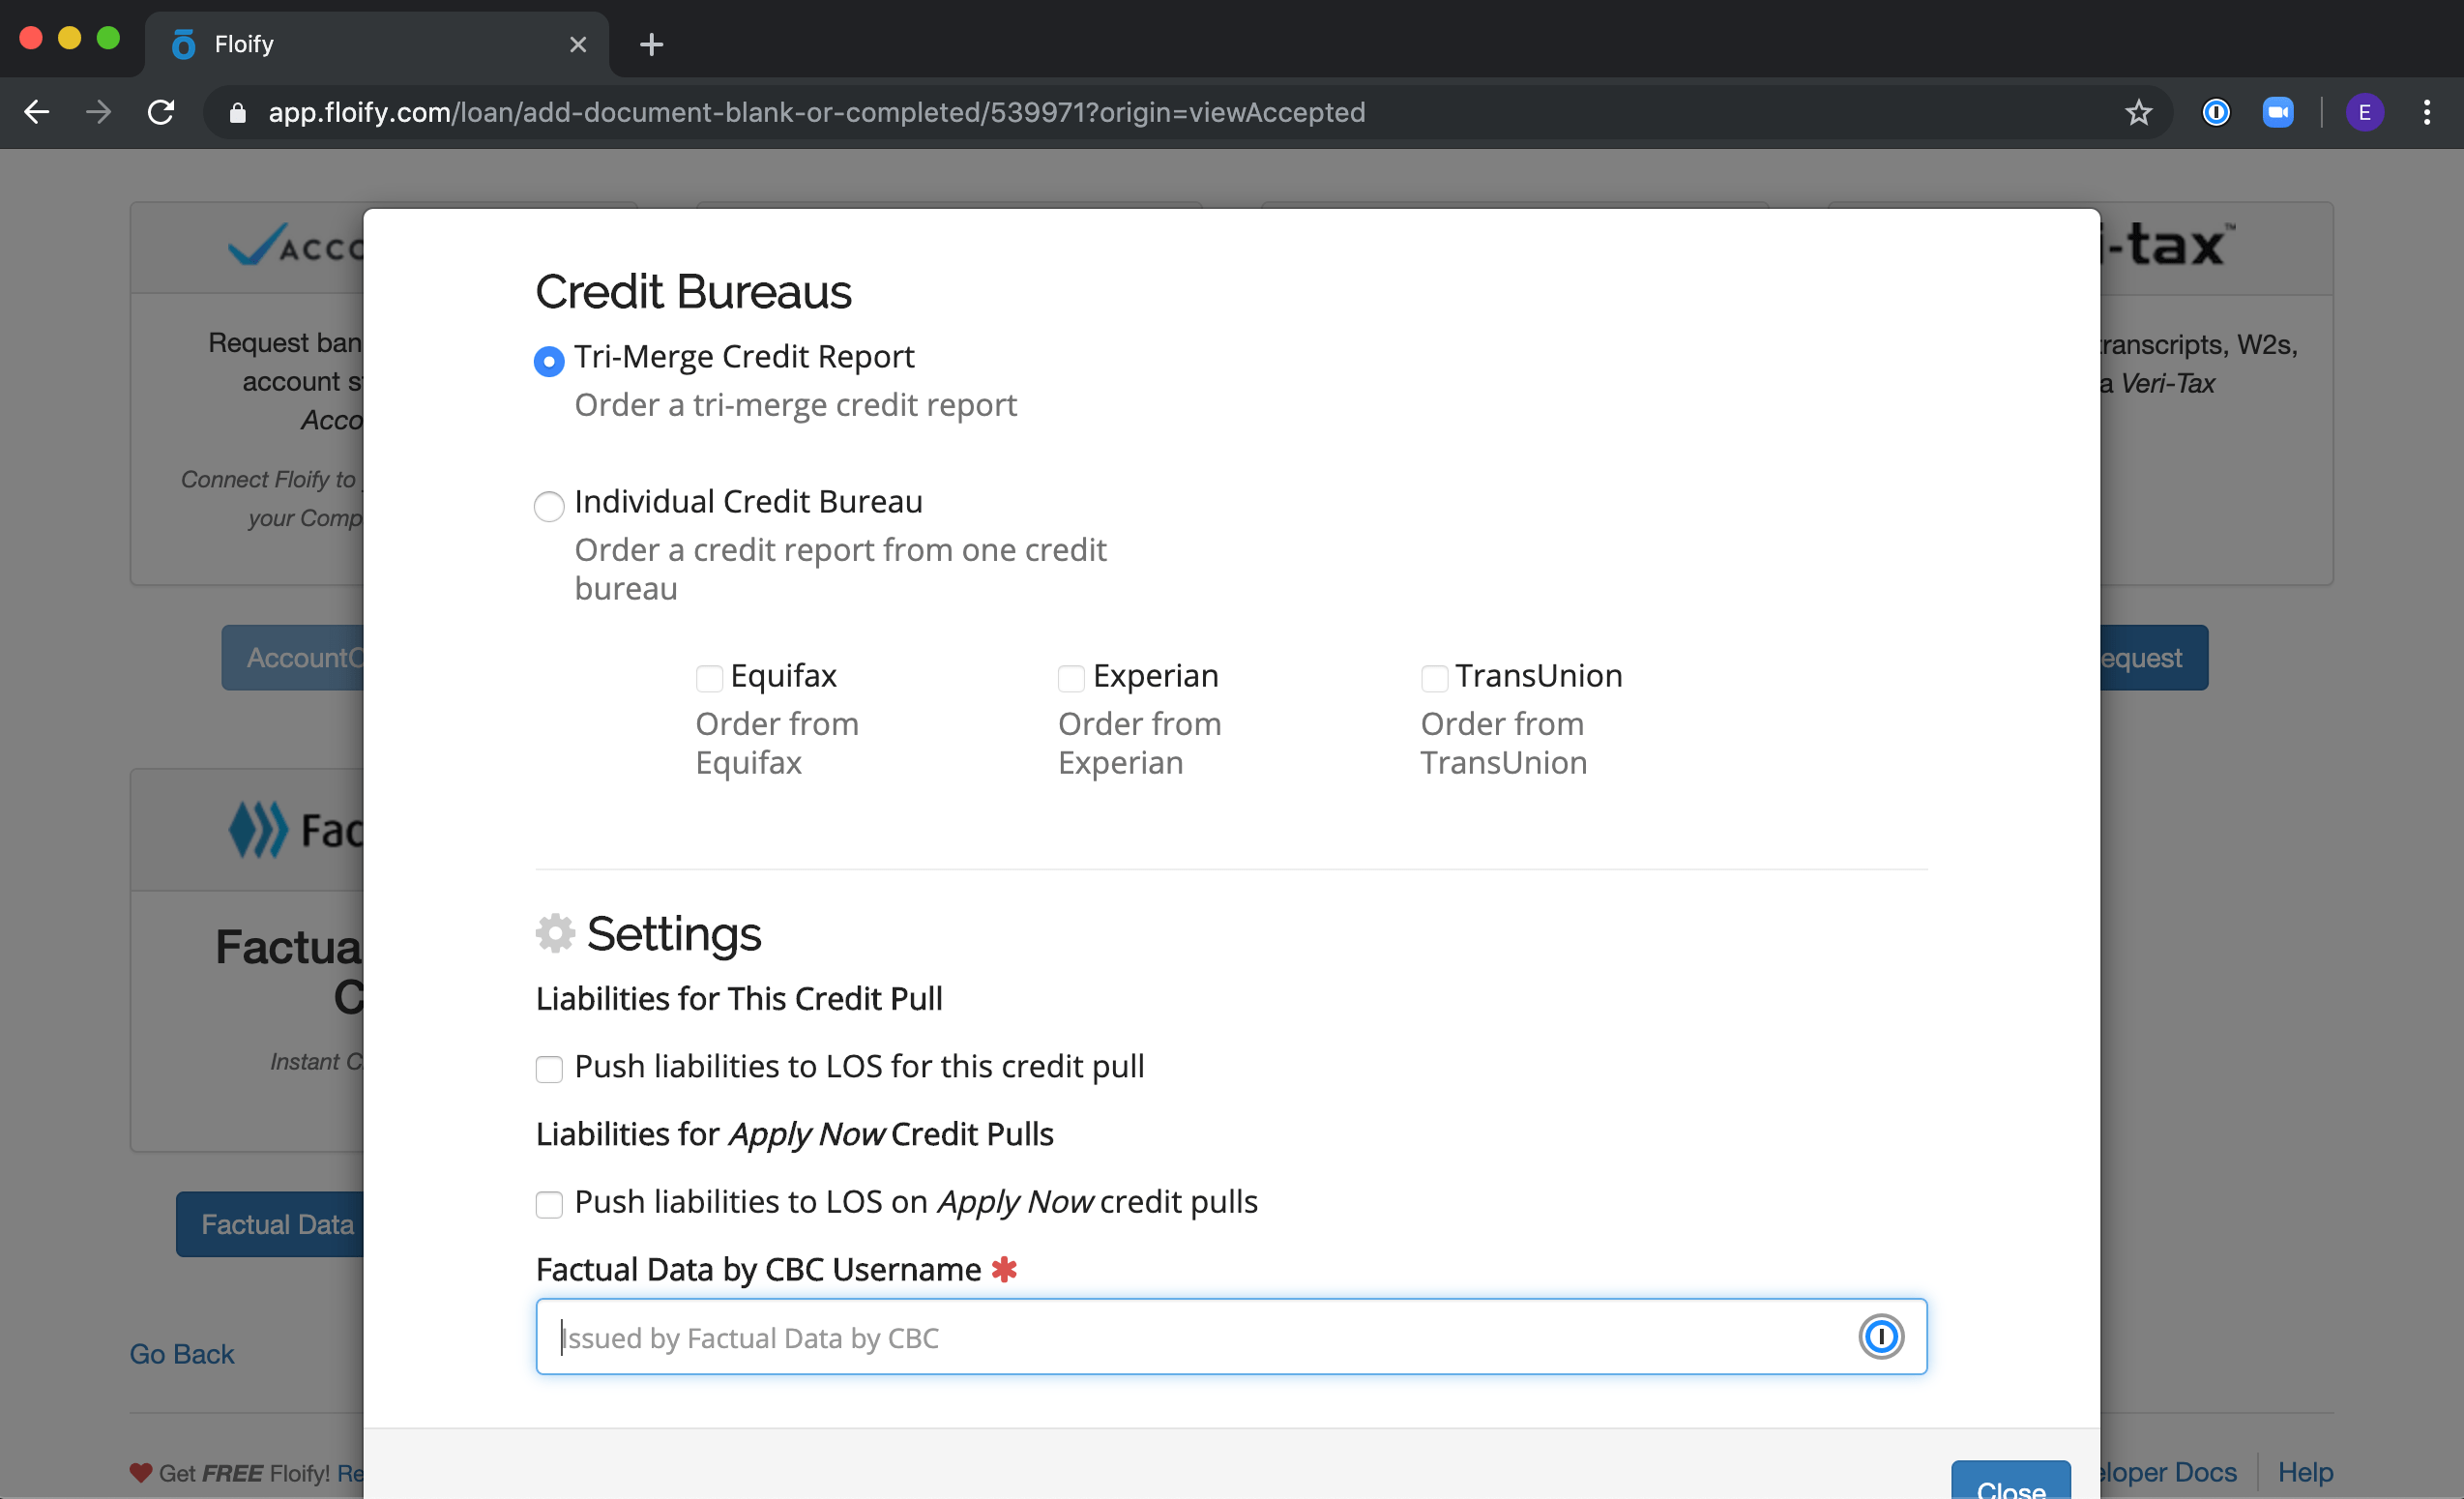Click the browser reload button
The image size is (2464, 1499).
(161, 112)
